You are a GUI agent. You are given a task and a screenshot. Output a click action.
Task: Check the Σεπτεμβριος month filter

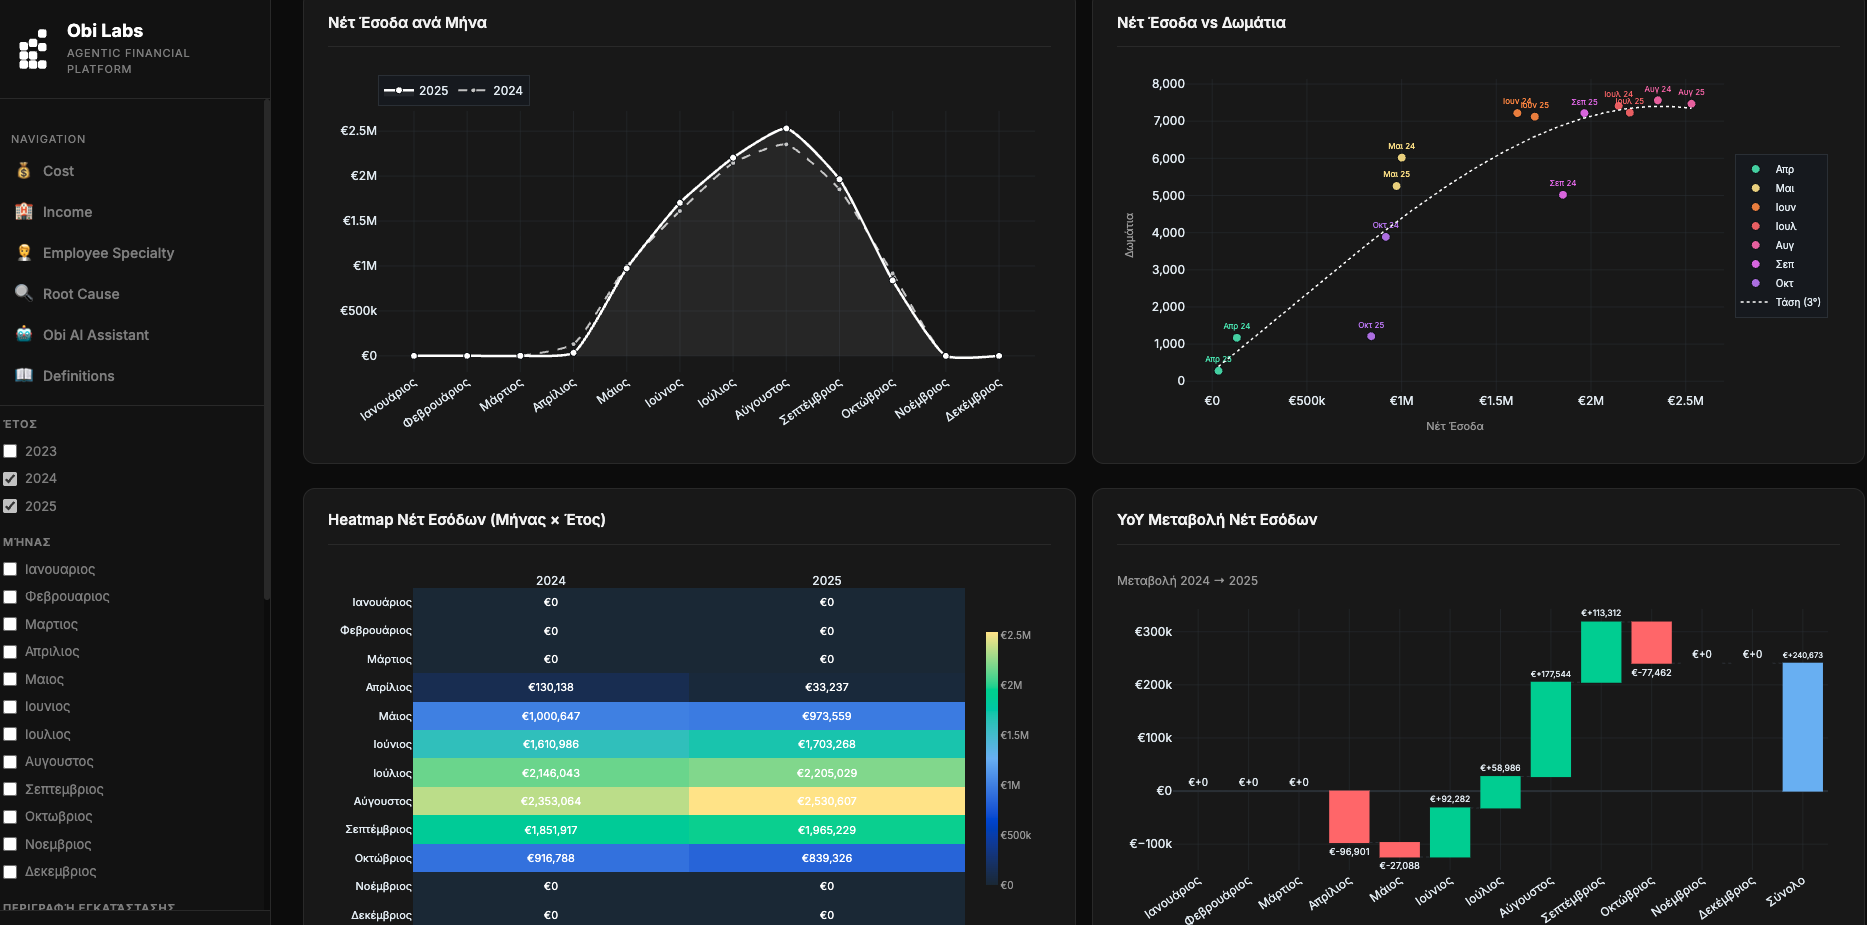tap(10, 789)
